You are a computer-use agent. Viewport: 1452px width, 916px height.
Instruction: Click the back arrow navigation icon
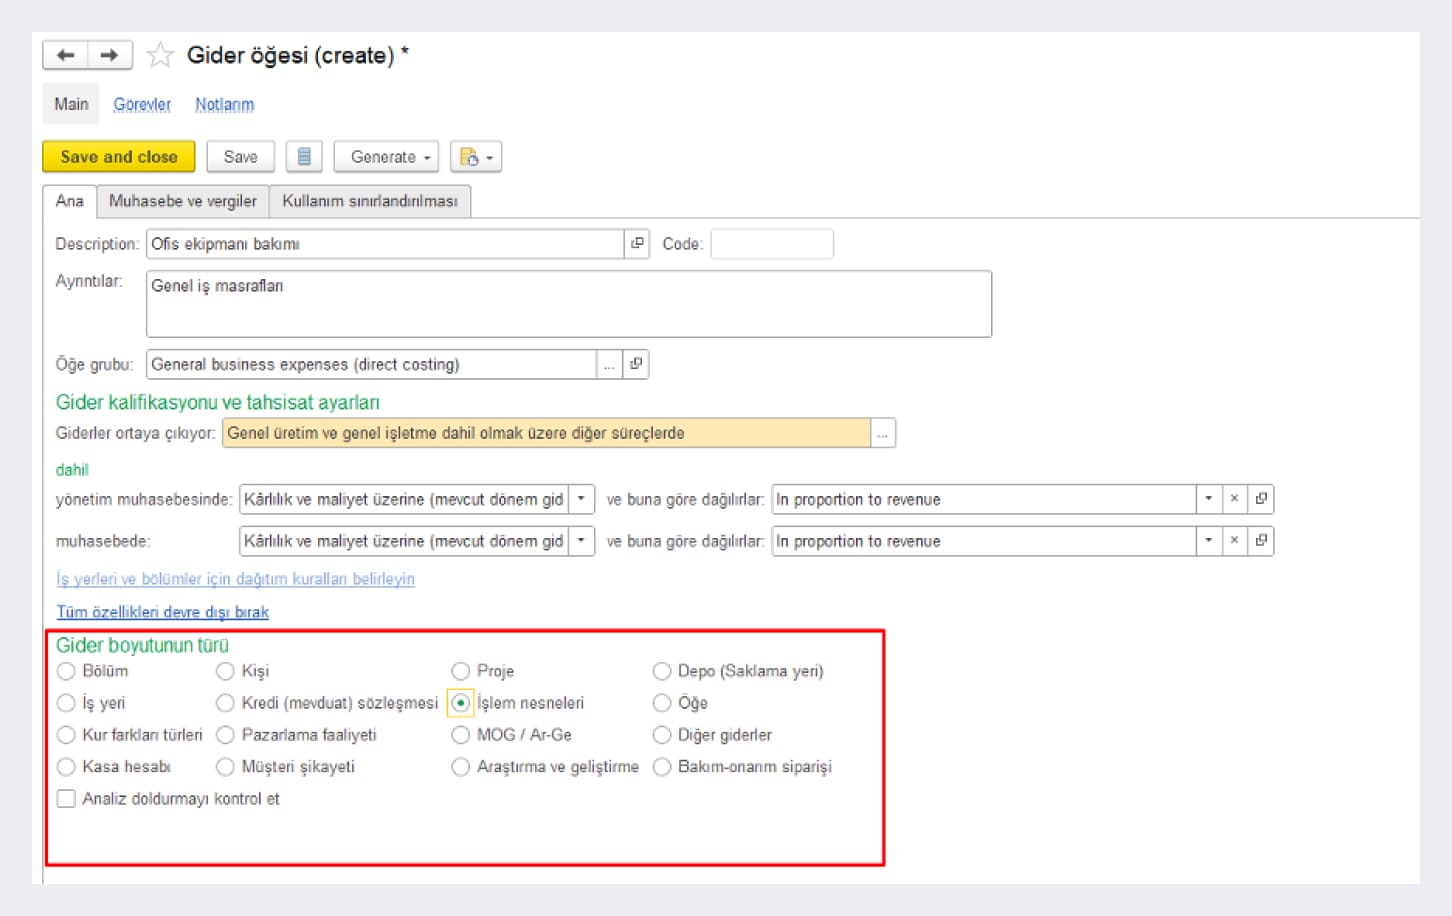coord(66,55)
